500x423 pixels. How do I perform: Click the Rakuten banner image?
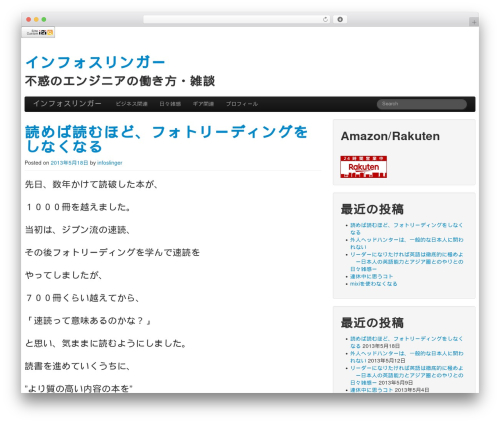pos(363,167)
